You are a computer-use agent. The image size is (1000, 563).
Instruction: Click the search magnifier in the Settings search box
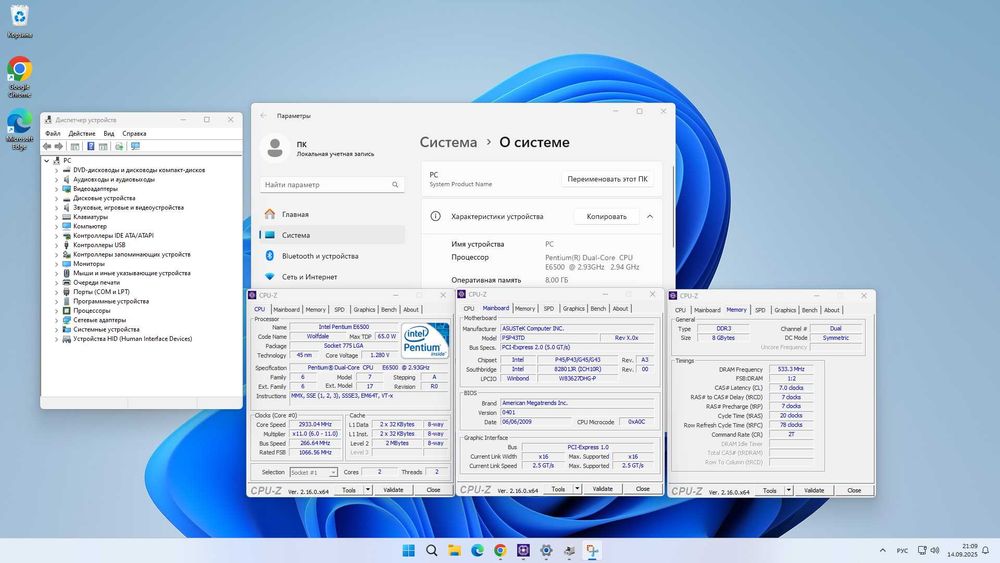395,184
